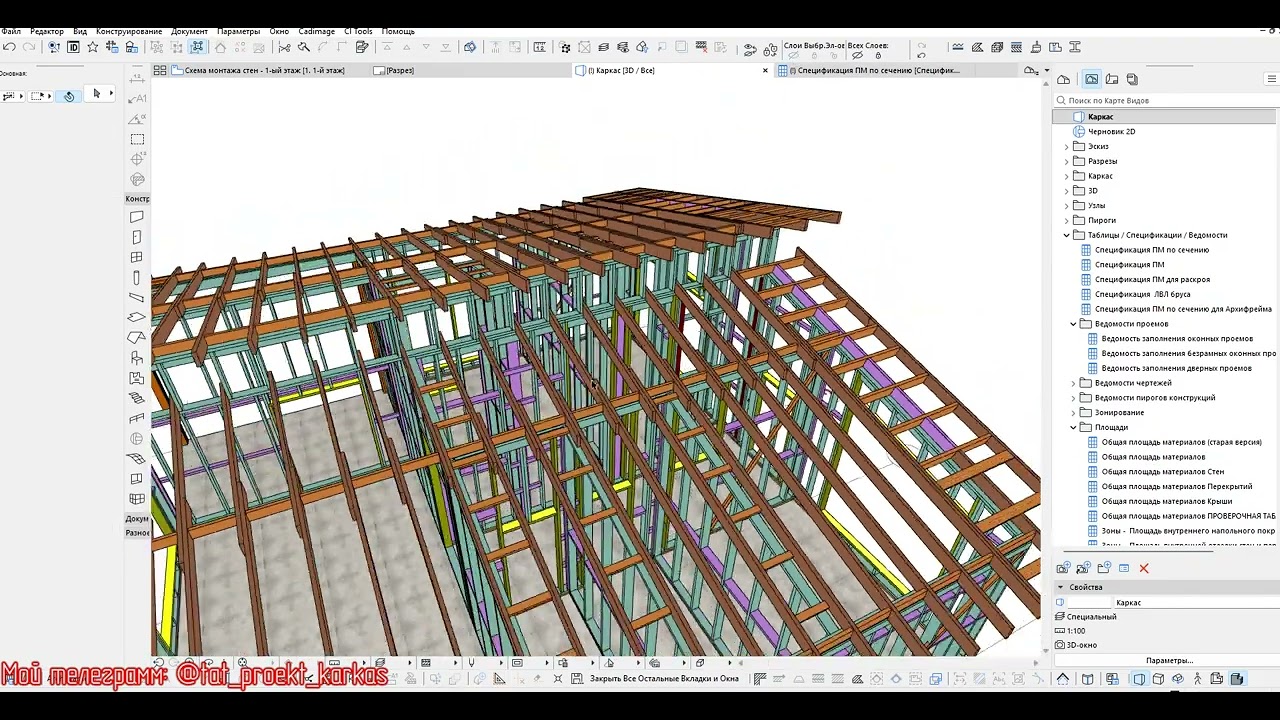
Task: Select the Marquee tool in toolbox
Action: pos(137,139)
